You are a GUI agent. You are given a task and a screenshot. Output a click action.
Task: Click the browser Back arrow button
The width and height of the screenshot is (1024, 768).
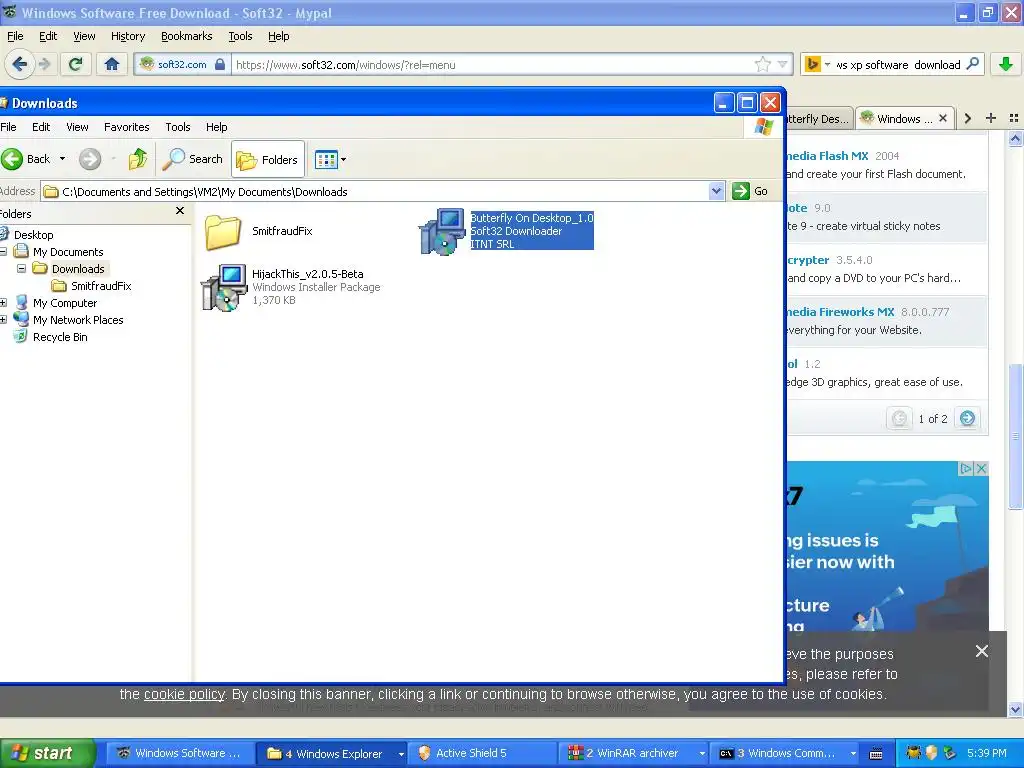[x=20, y=64]
